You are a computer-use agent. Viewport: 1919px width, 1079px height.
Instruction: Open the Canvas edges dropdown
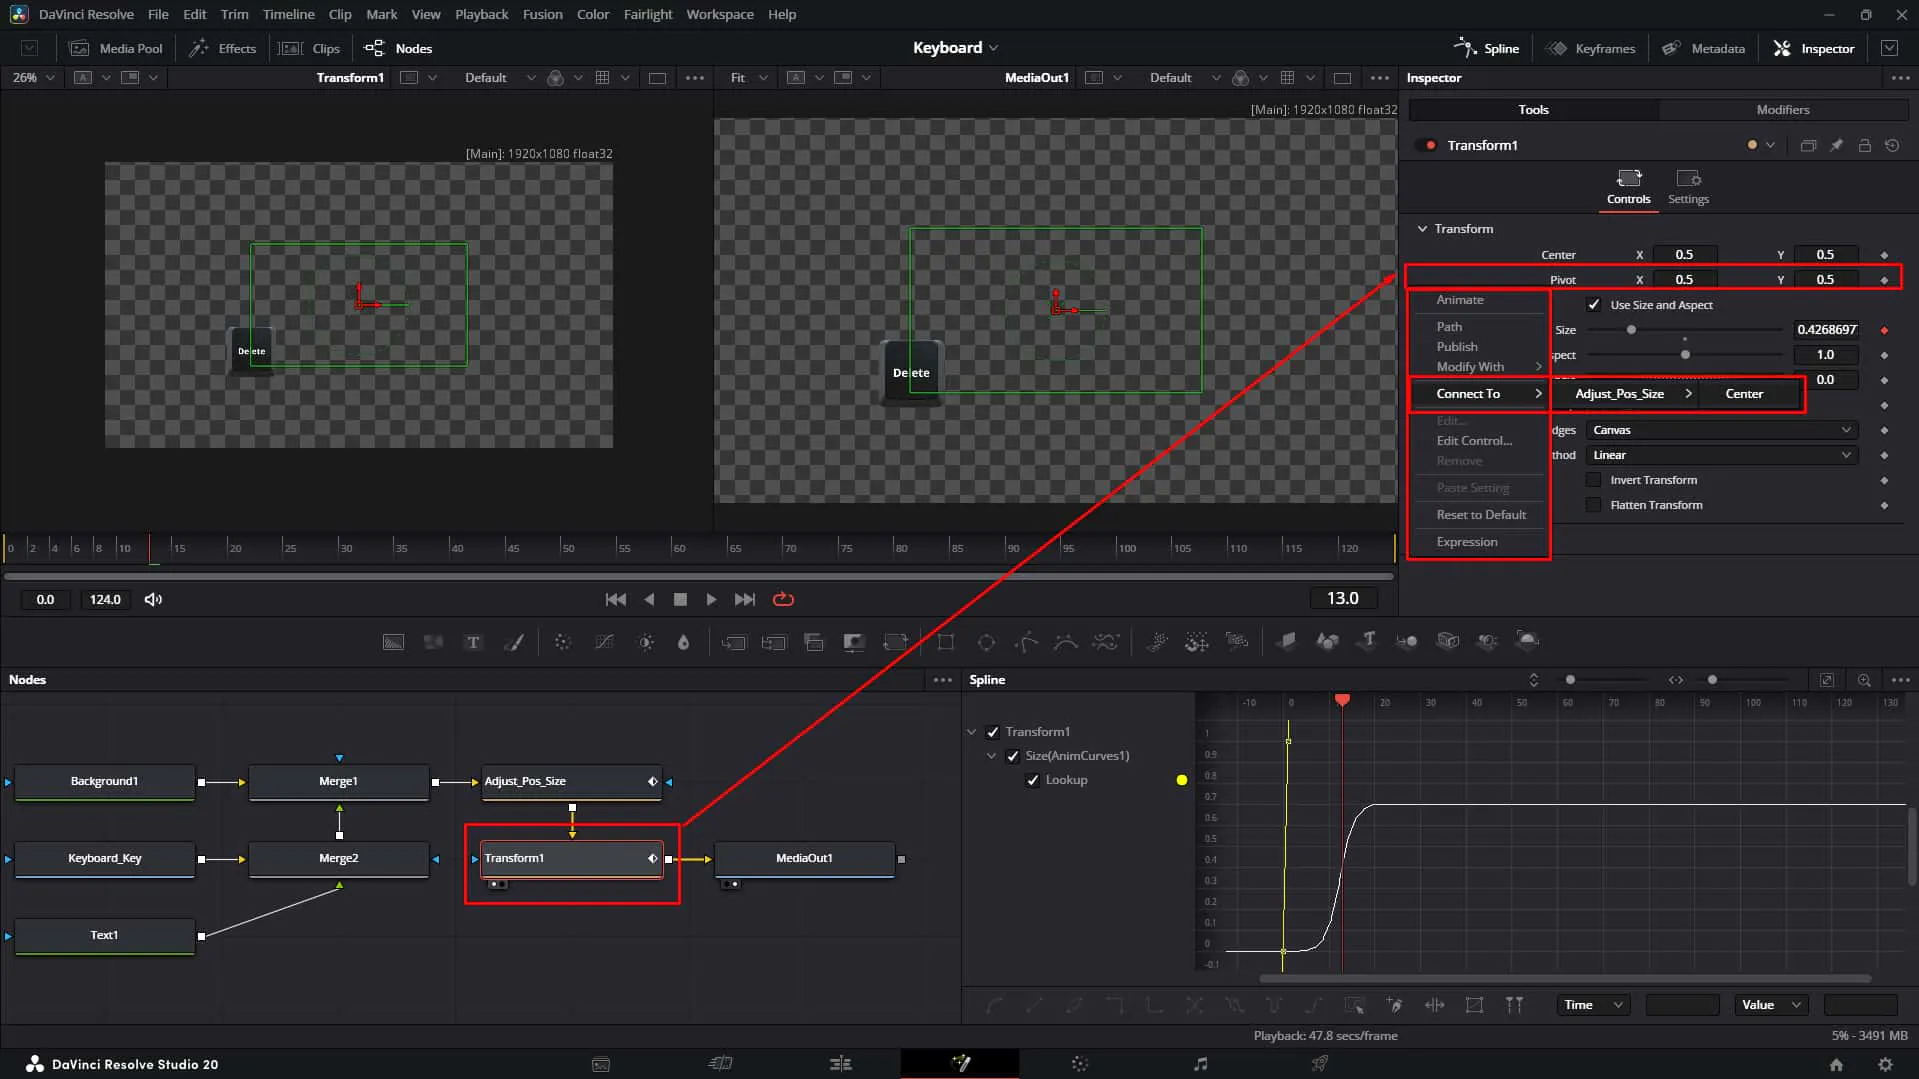point(1721,430)
